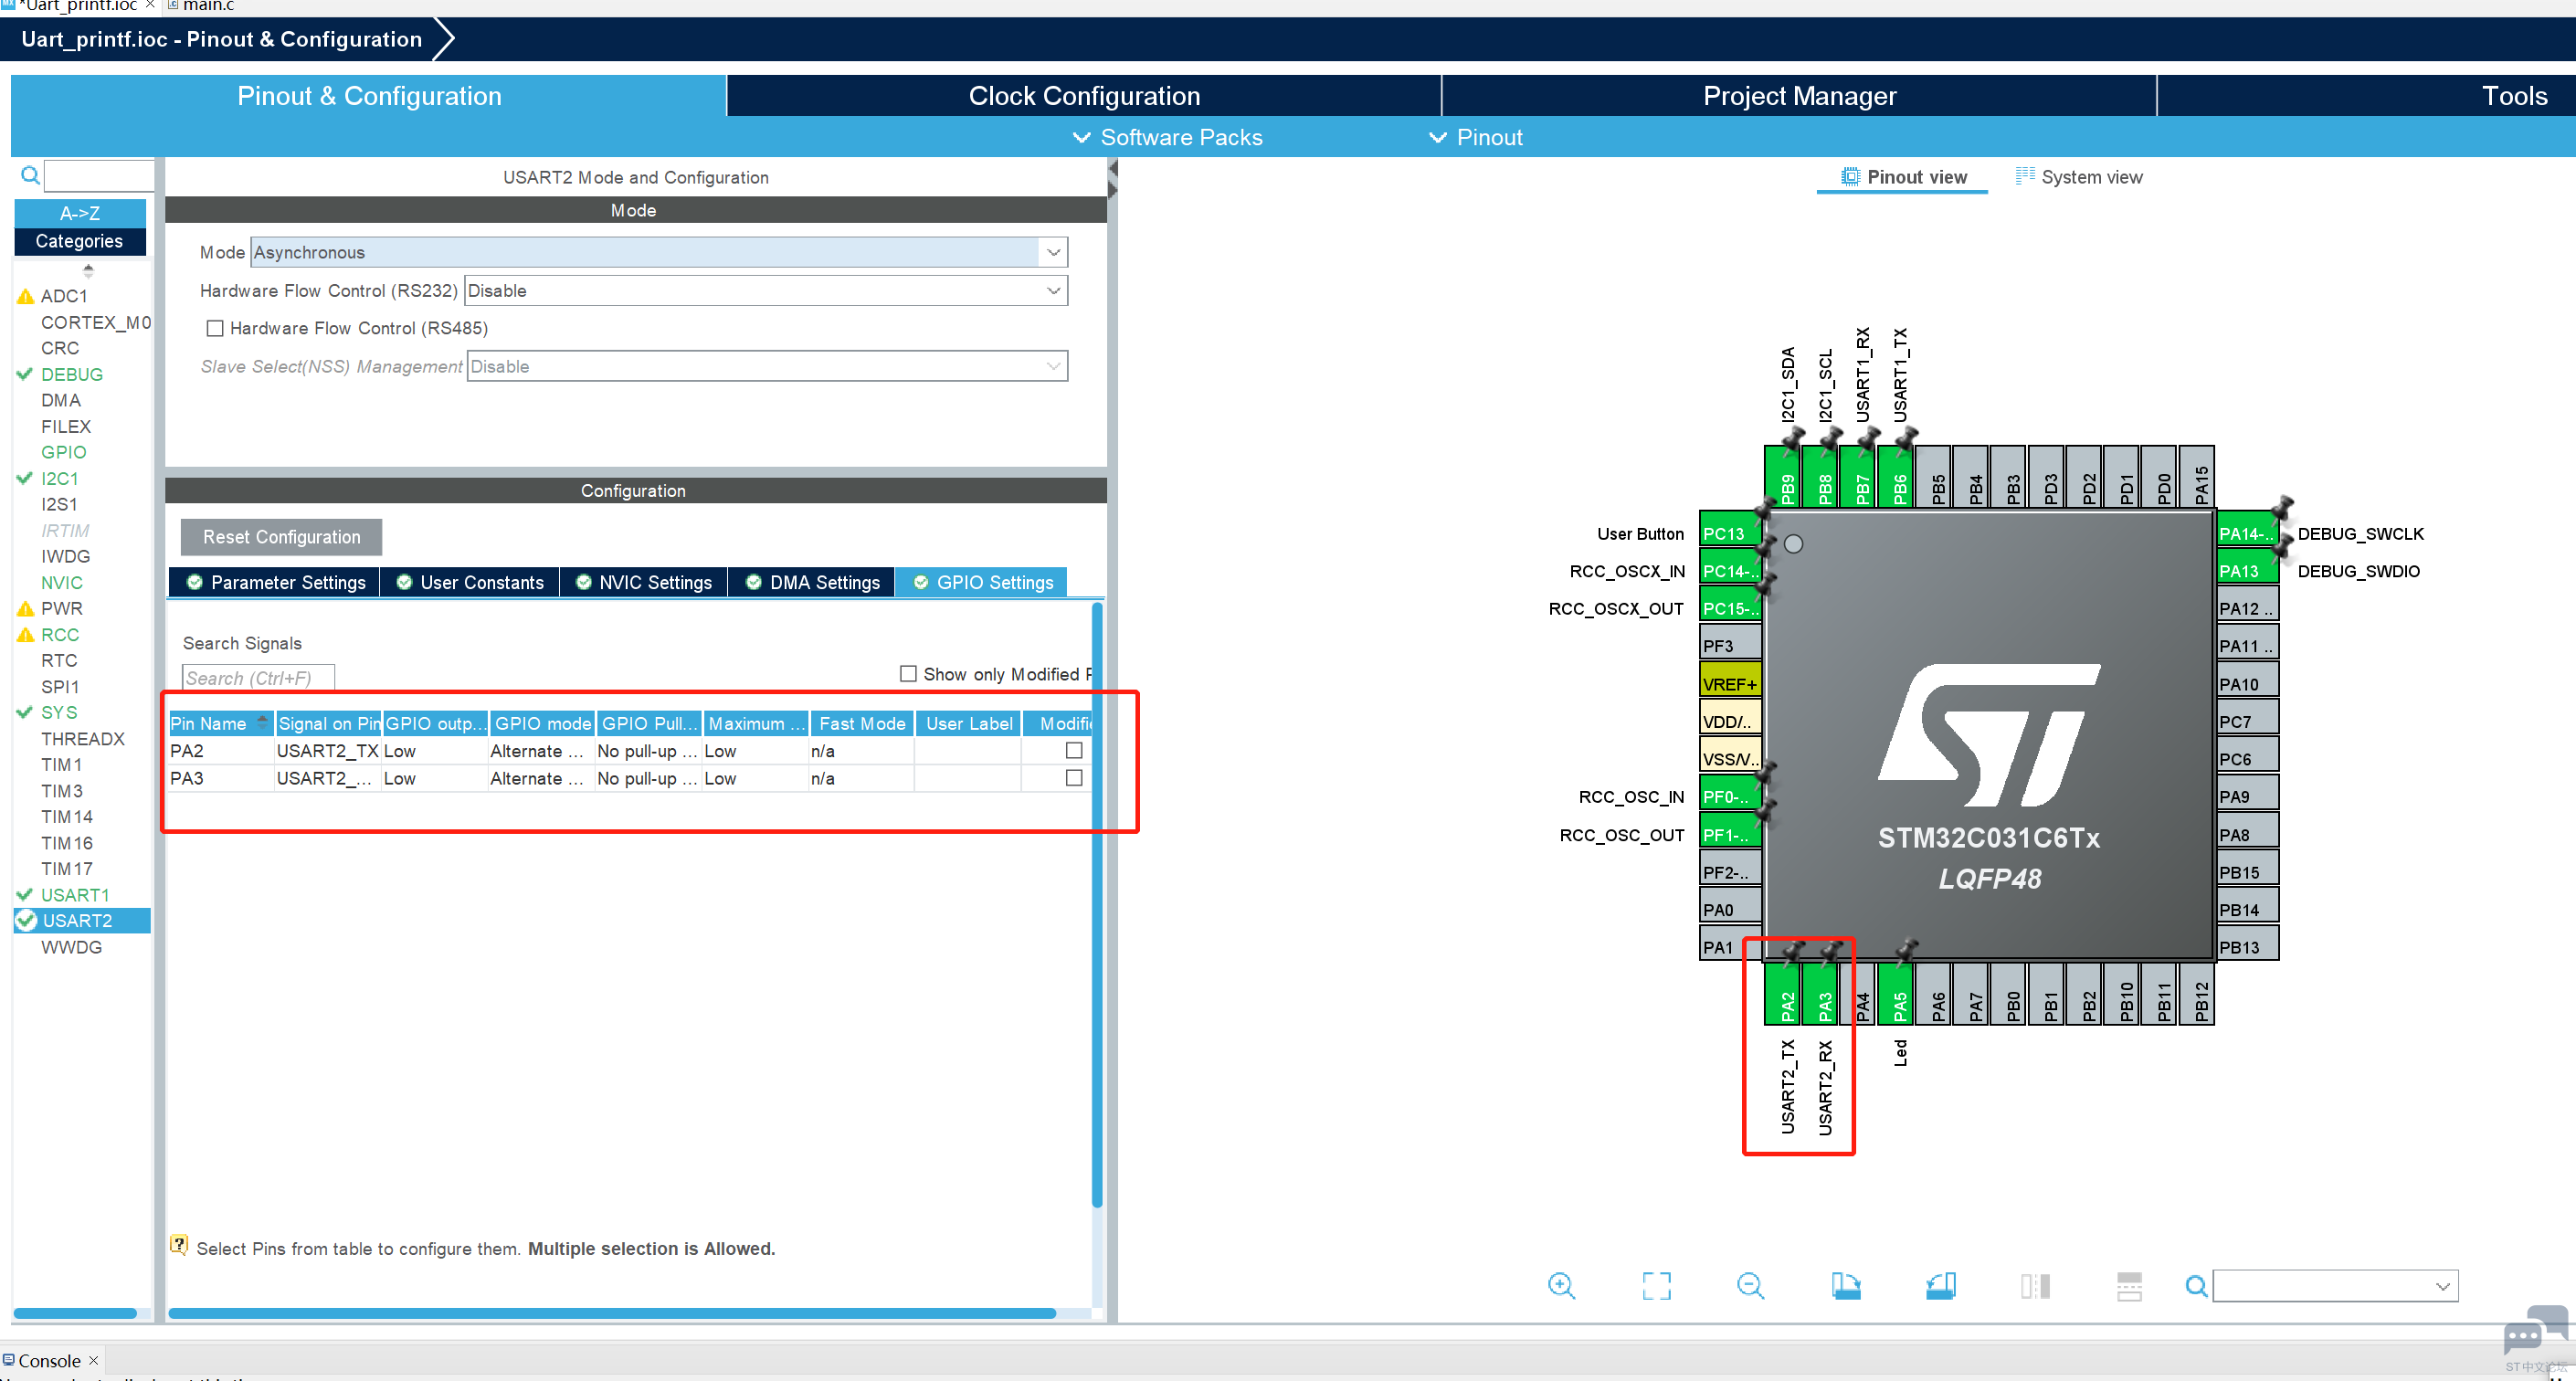Screen dimensions: 2576x1381
Task: Click the best-fit icon under the chip view
Action: click(1656, 1285)
